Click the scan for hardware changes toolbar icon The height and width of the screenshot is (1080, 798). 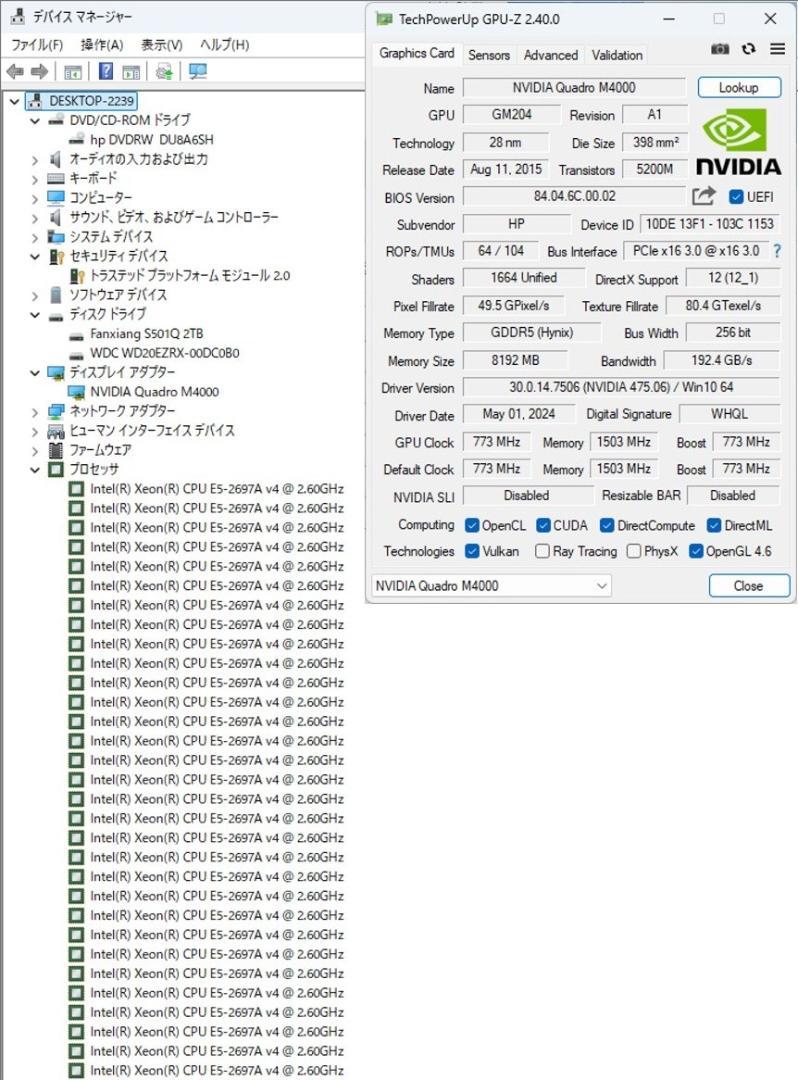[x=164, y=71]
